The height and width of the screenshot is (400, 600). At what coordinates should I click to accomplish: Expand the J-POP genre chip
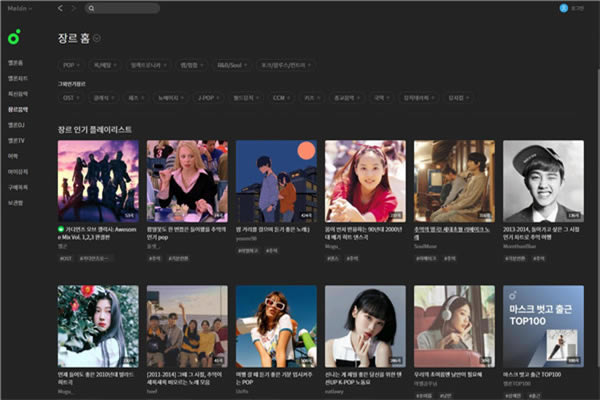pyautogui.click(x=207, y=98)
